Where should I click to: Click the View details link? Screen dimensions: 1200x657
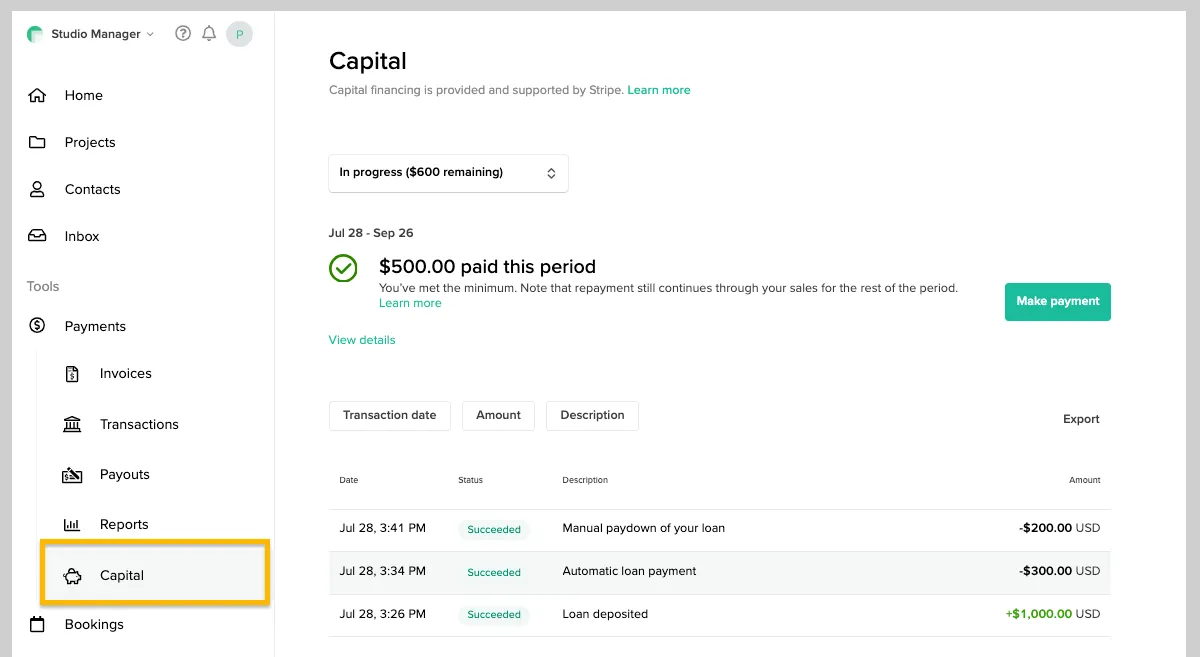coord(362,340)
